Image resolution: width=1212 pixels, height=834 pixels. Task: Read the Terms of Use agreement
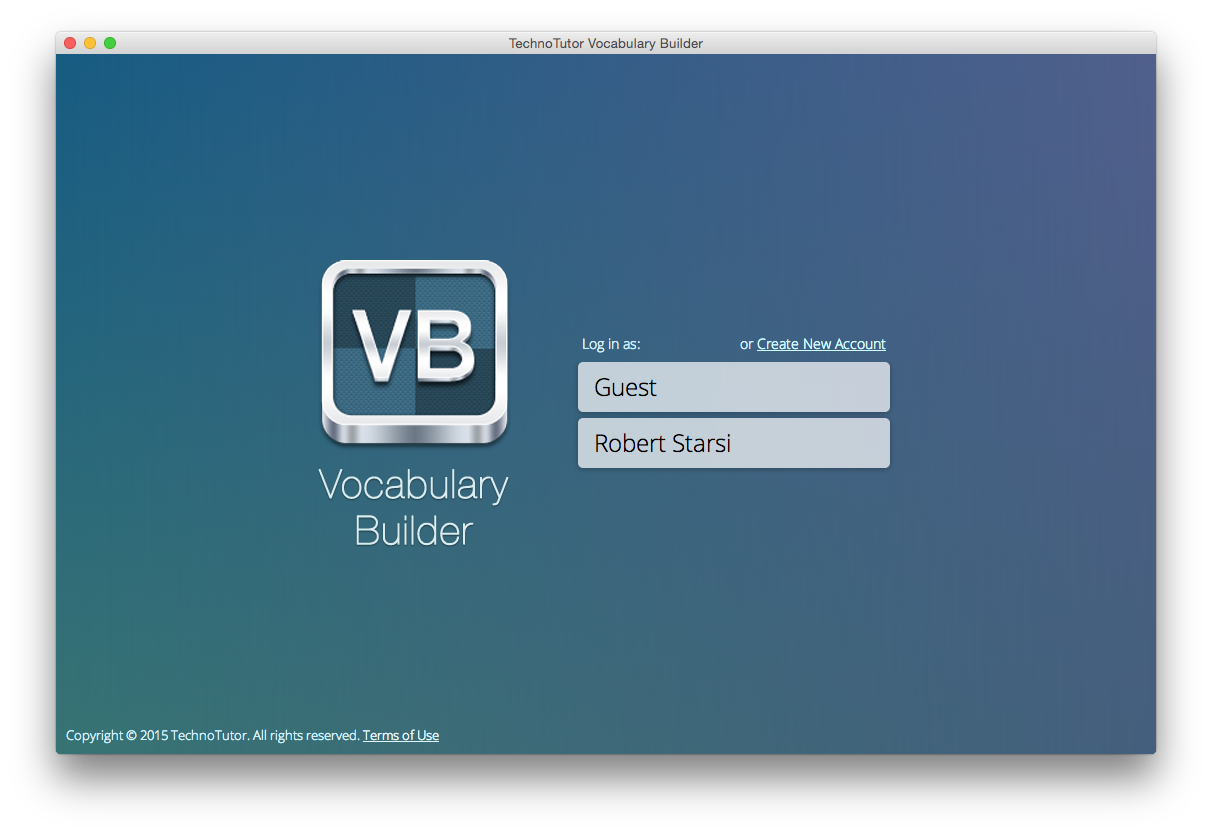click(400, 735)
